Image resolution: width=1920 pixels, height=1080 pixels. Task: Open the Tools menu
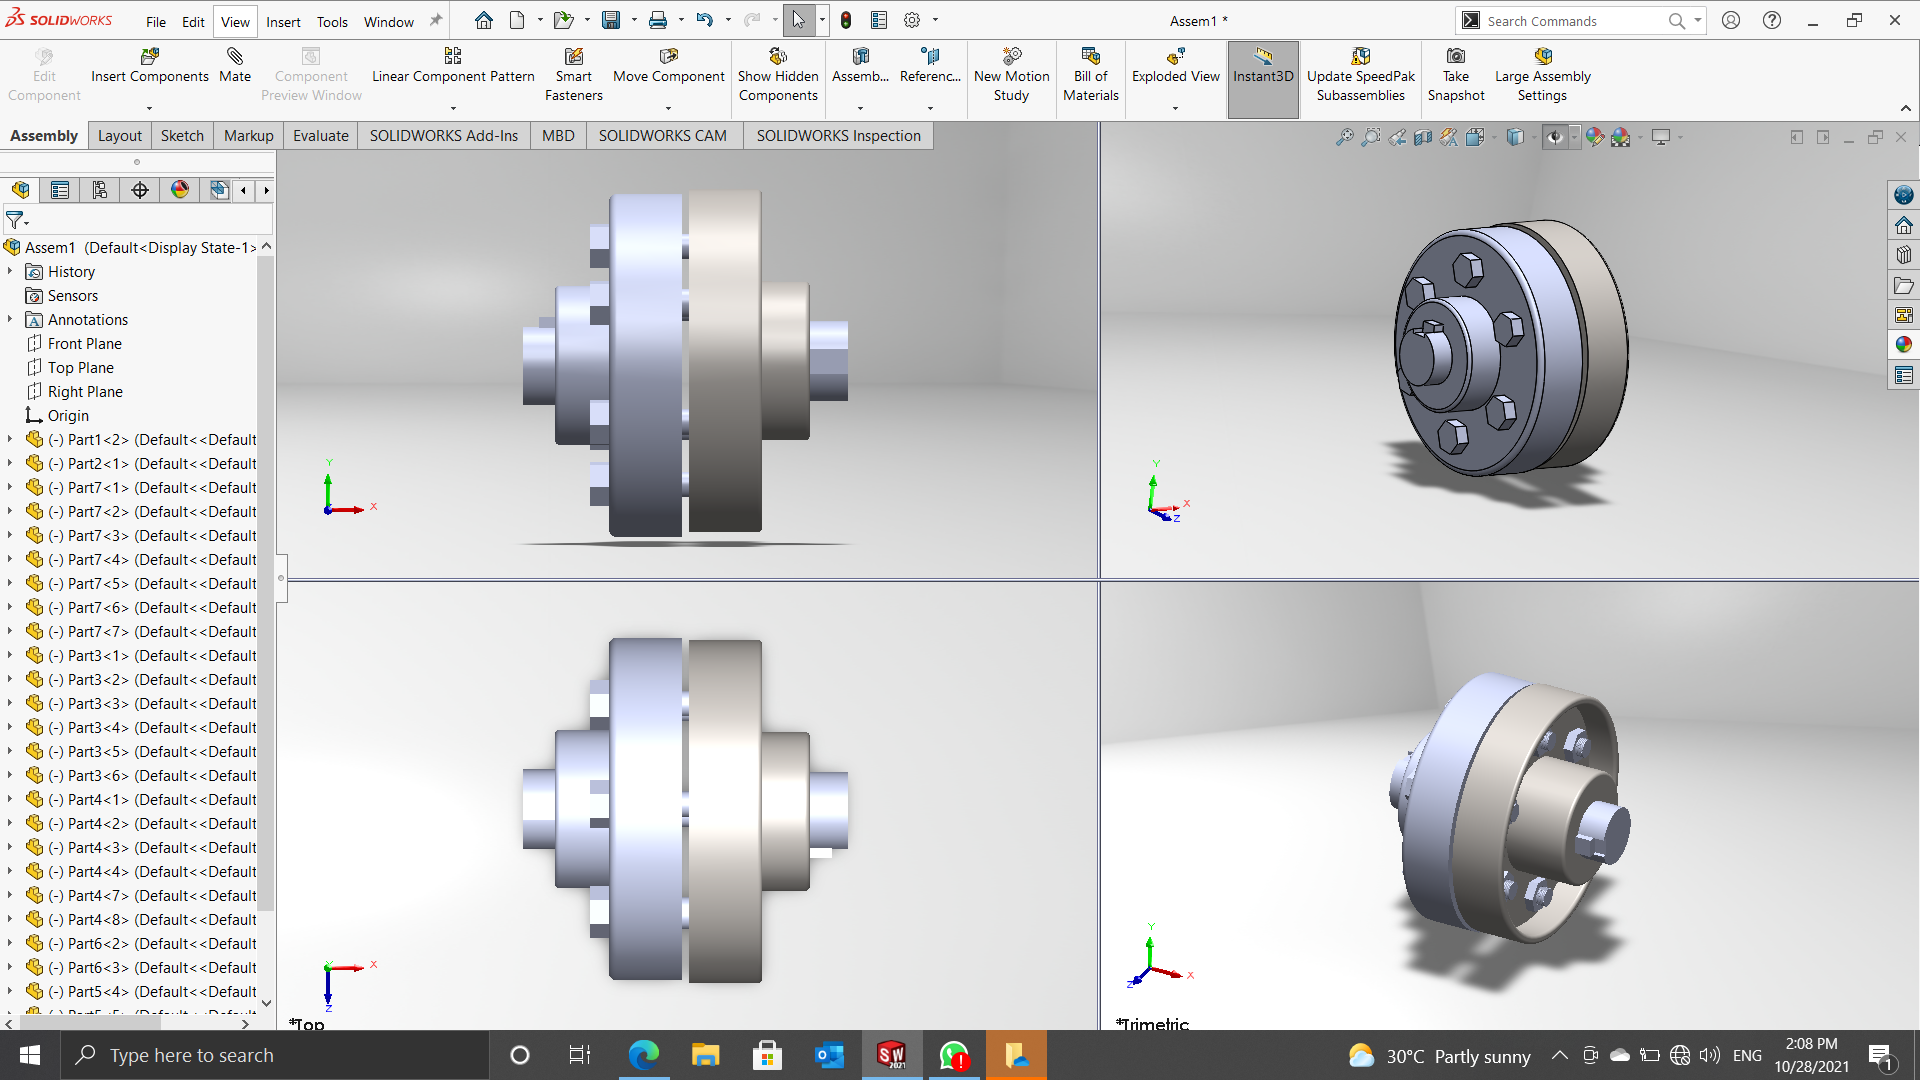coord(332,21)
